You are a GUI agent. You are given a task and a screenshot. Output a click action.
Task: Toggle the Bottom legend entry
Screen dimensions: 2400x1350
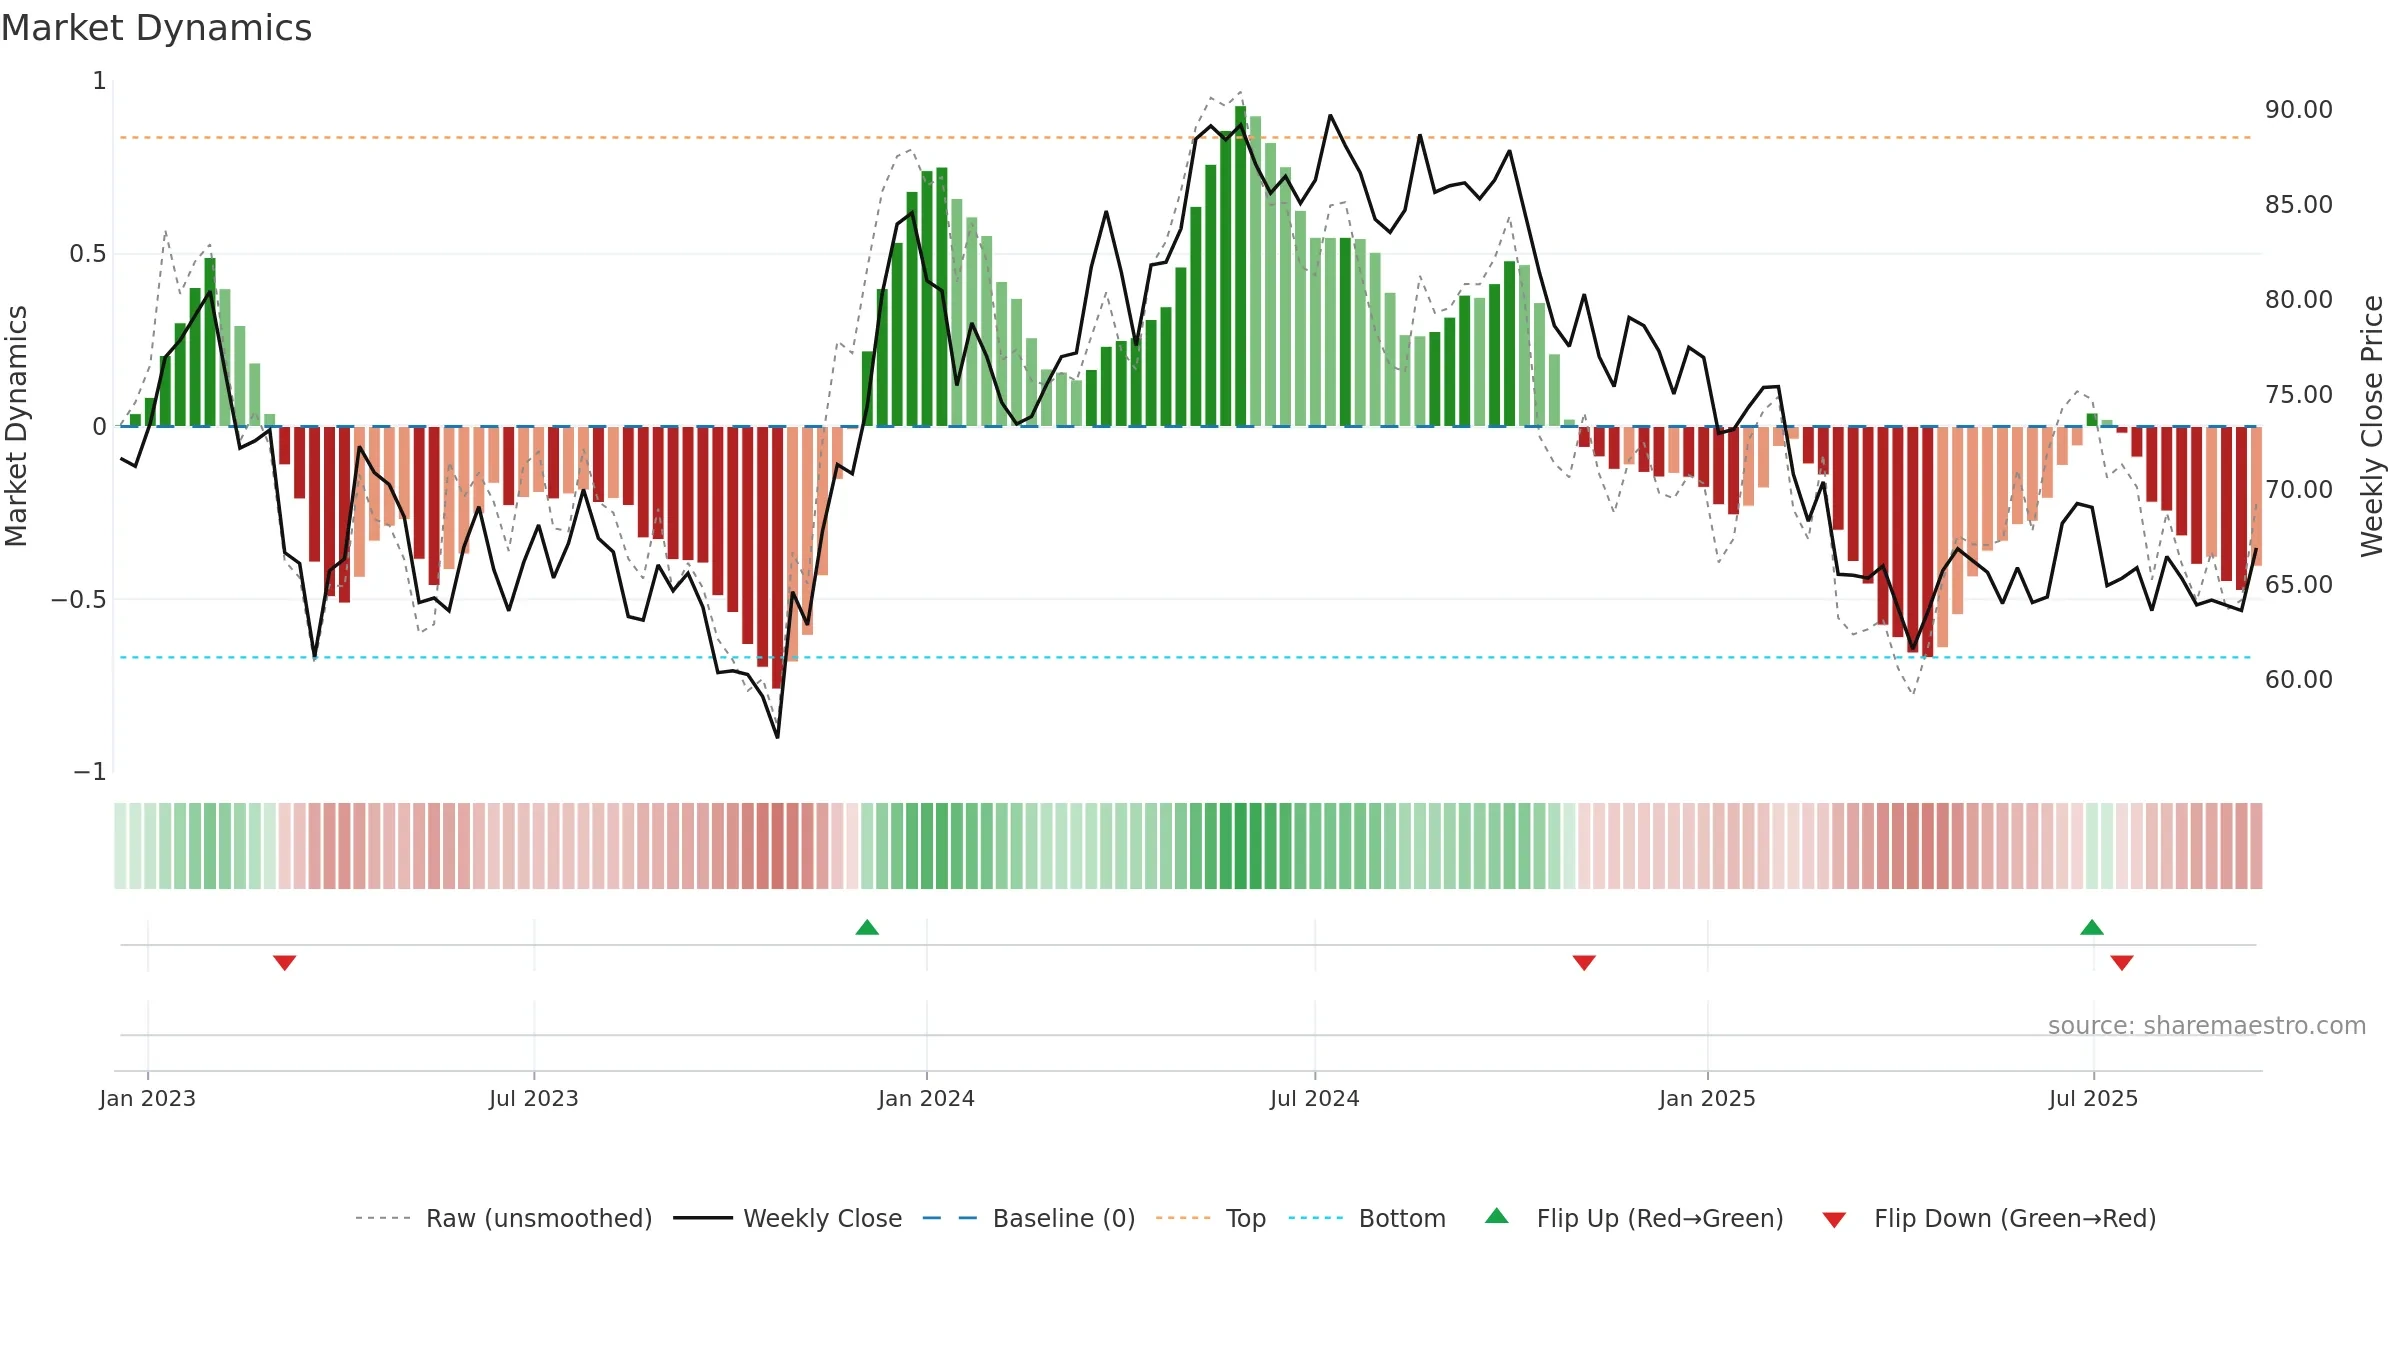[1367, 1218]
